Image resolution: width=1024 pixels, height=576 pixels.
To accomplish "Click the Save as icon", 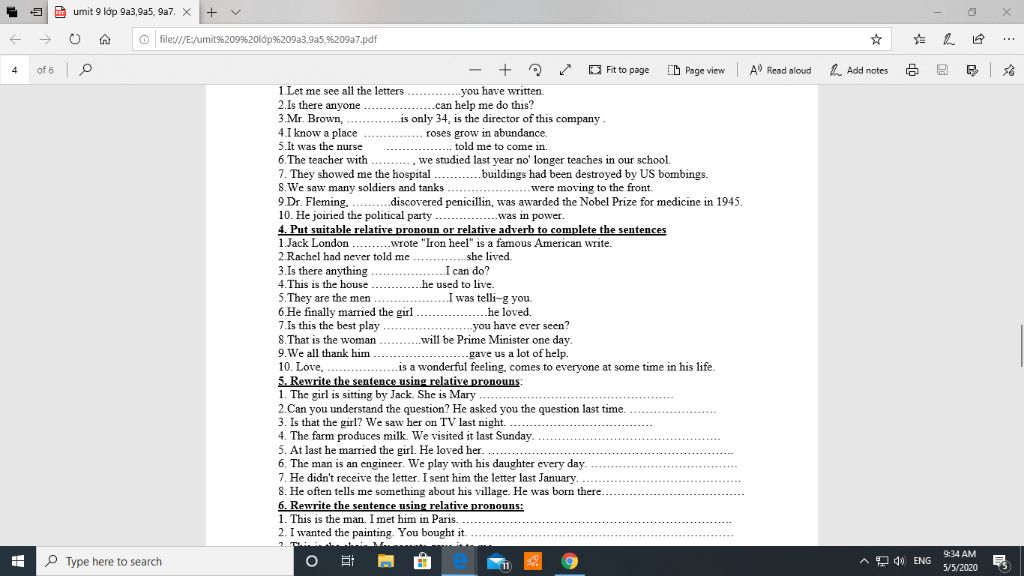I will point(972,70).
